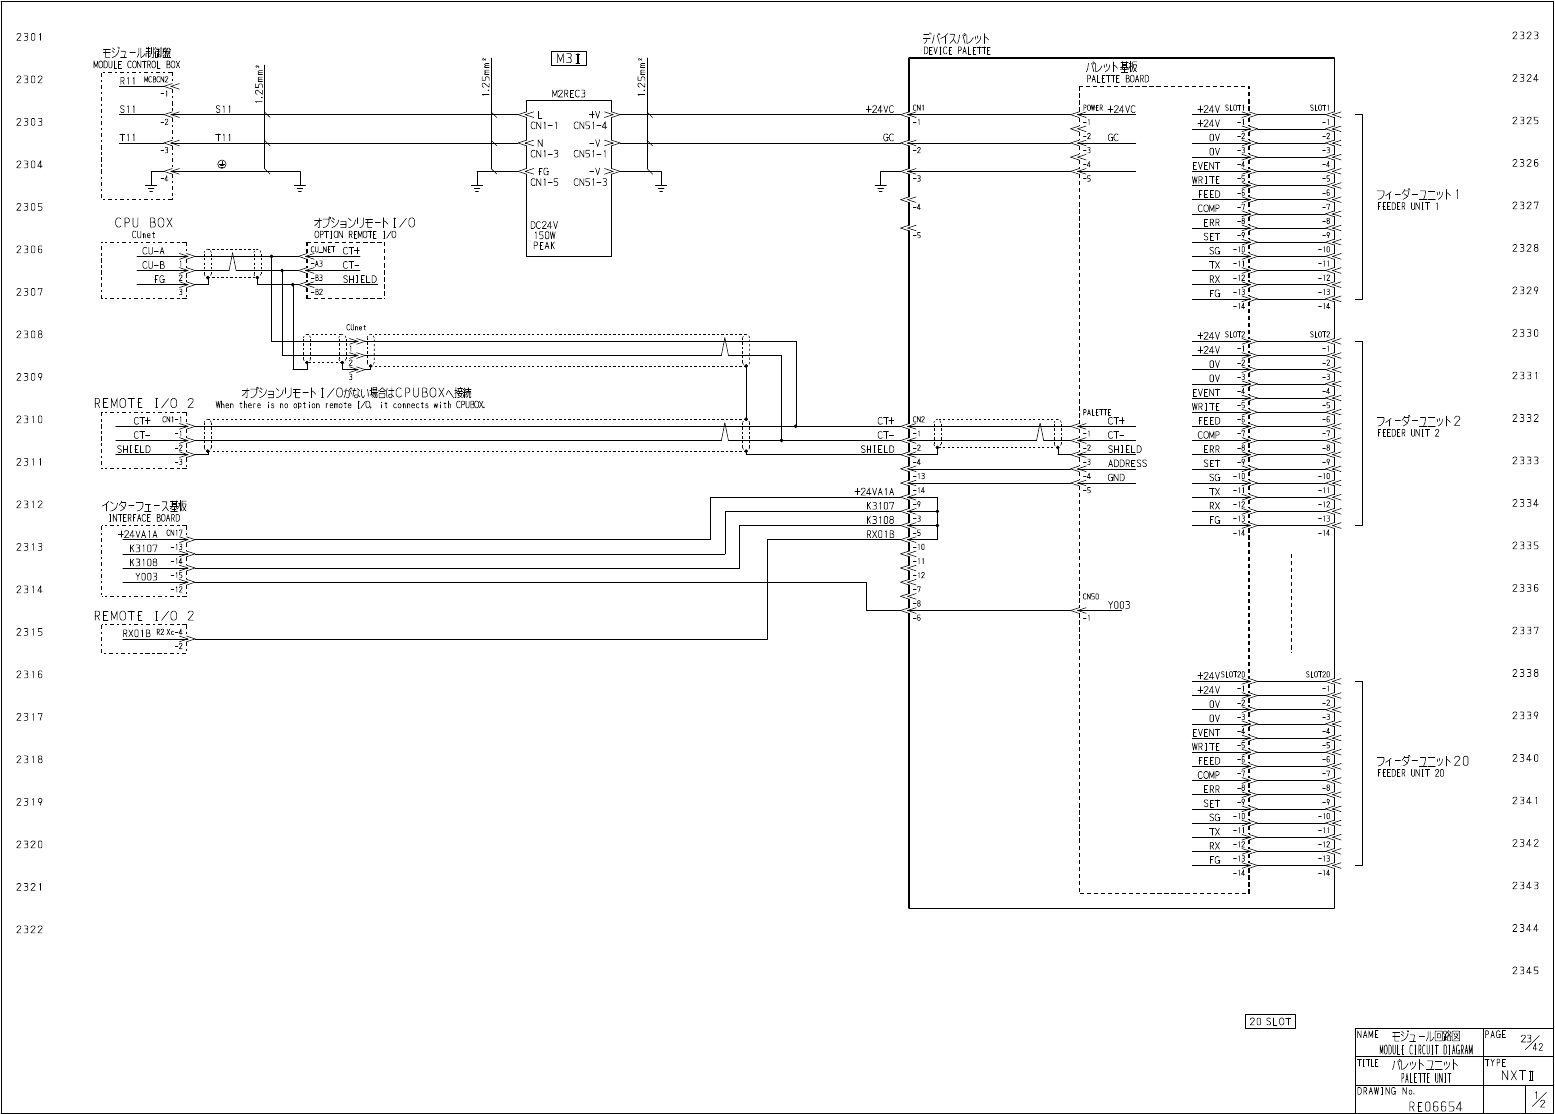Viewport: 1555px width, 1114px height.
Task: Click the M3I boxed label
Action: point(568,59)
